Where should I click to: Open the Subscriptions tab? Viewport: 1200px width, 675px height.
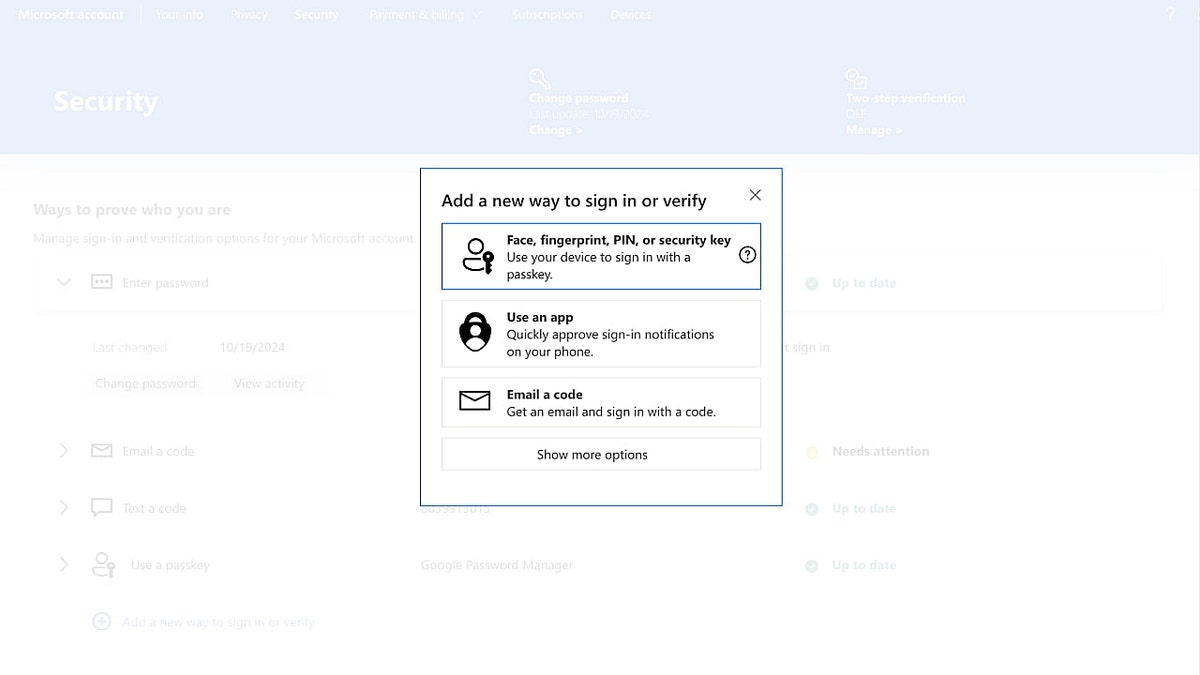point(547,15)
